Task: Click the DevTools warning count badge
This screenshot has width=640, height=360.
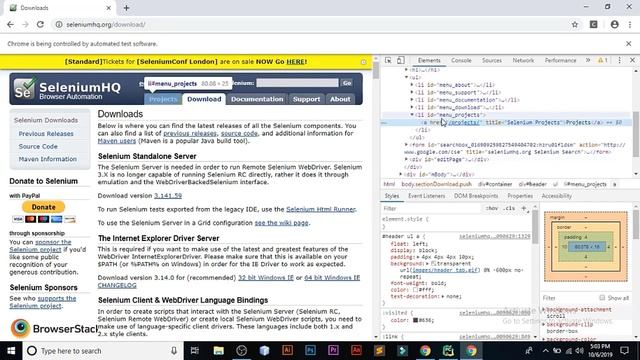Action: (x=602, y=60)
